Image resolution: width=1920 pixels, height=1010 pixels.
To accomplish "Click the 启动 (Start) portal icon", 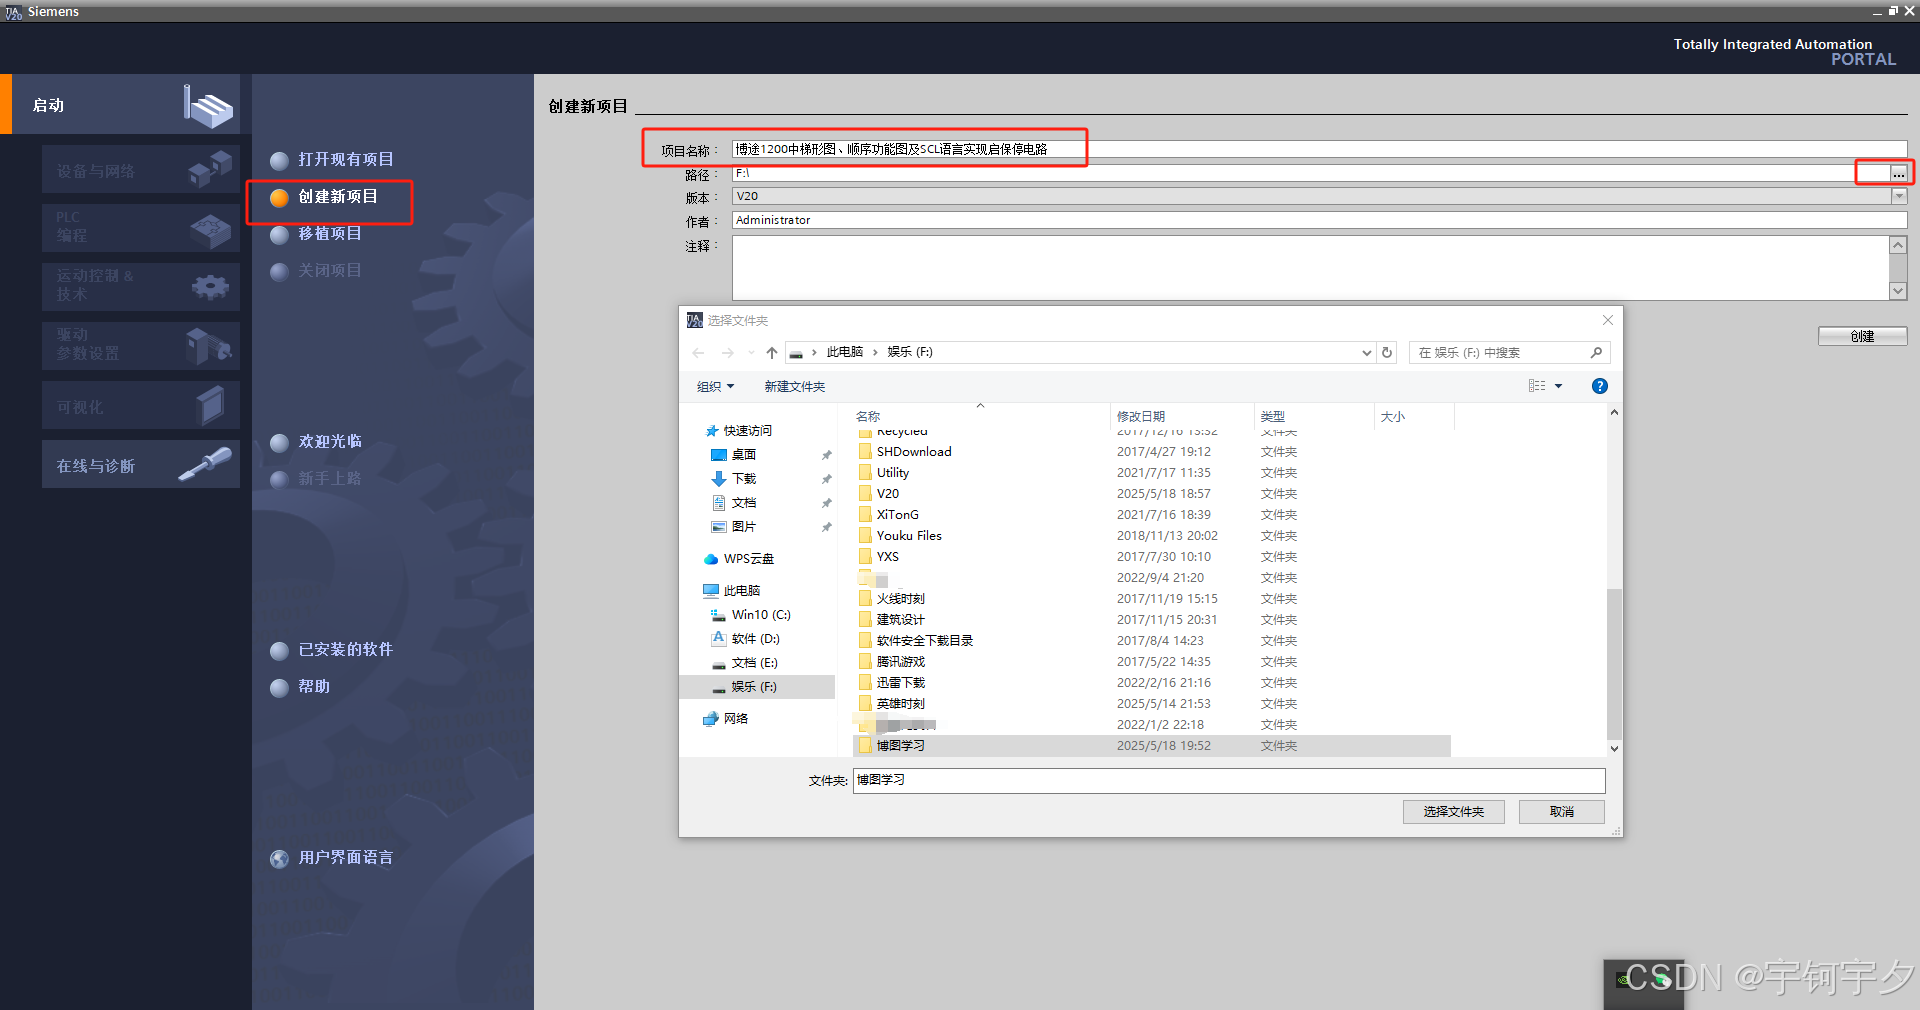I will click(208, 105).
